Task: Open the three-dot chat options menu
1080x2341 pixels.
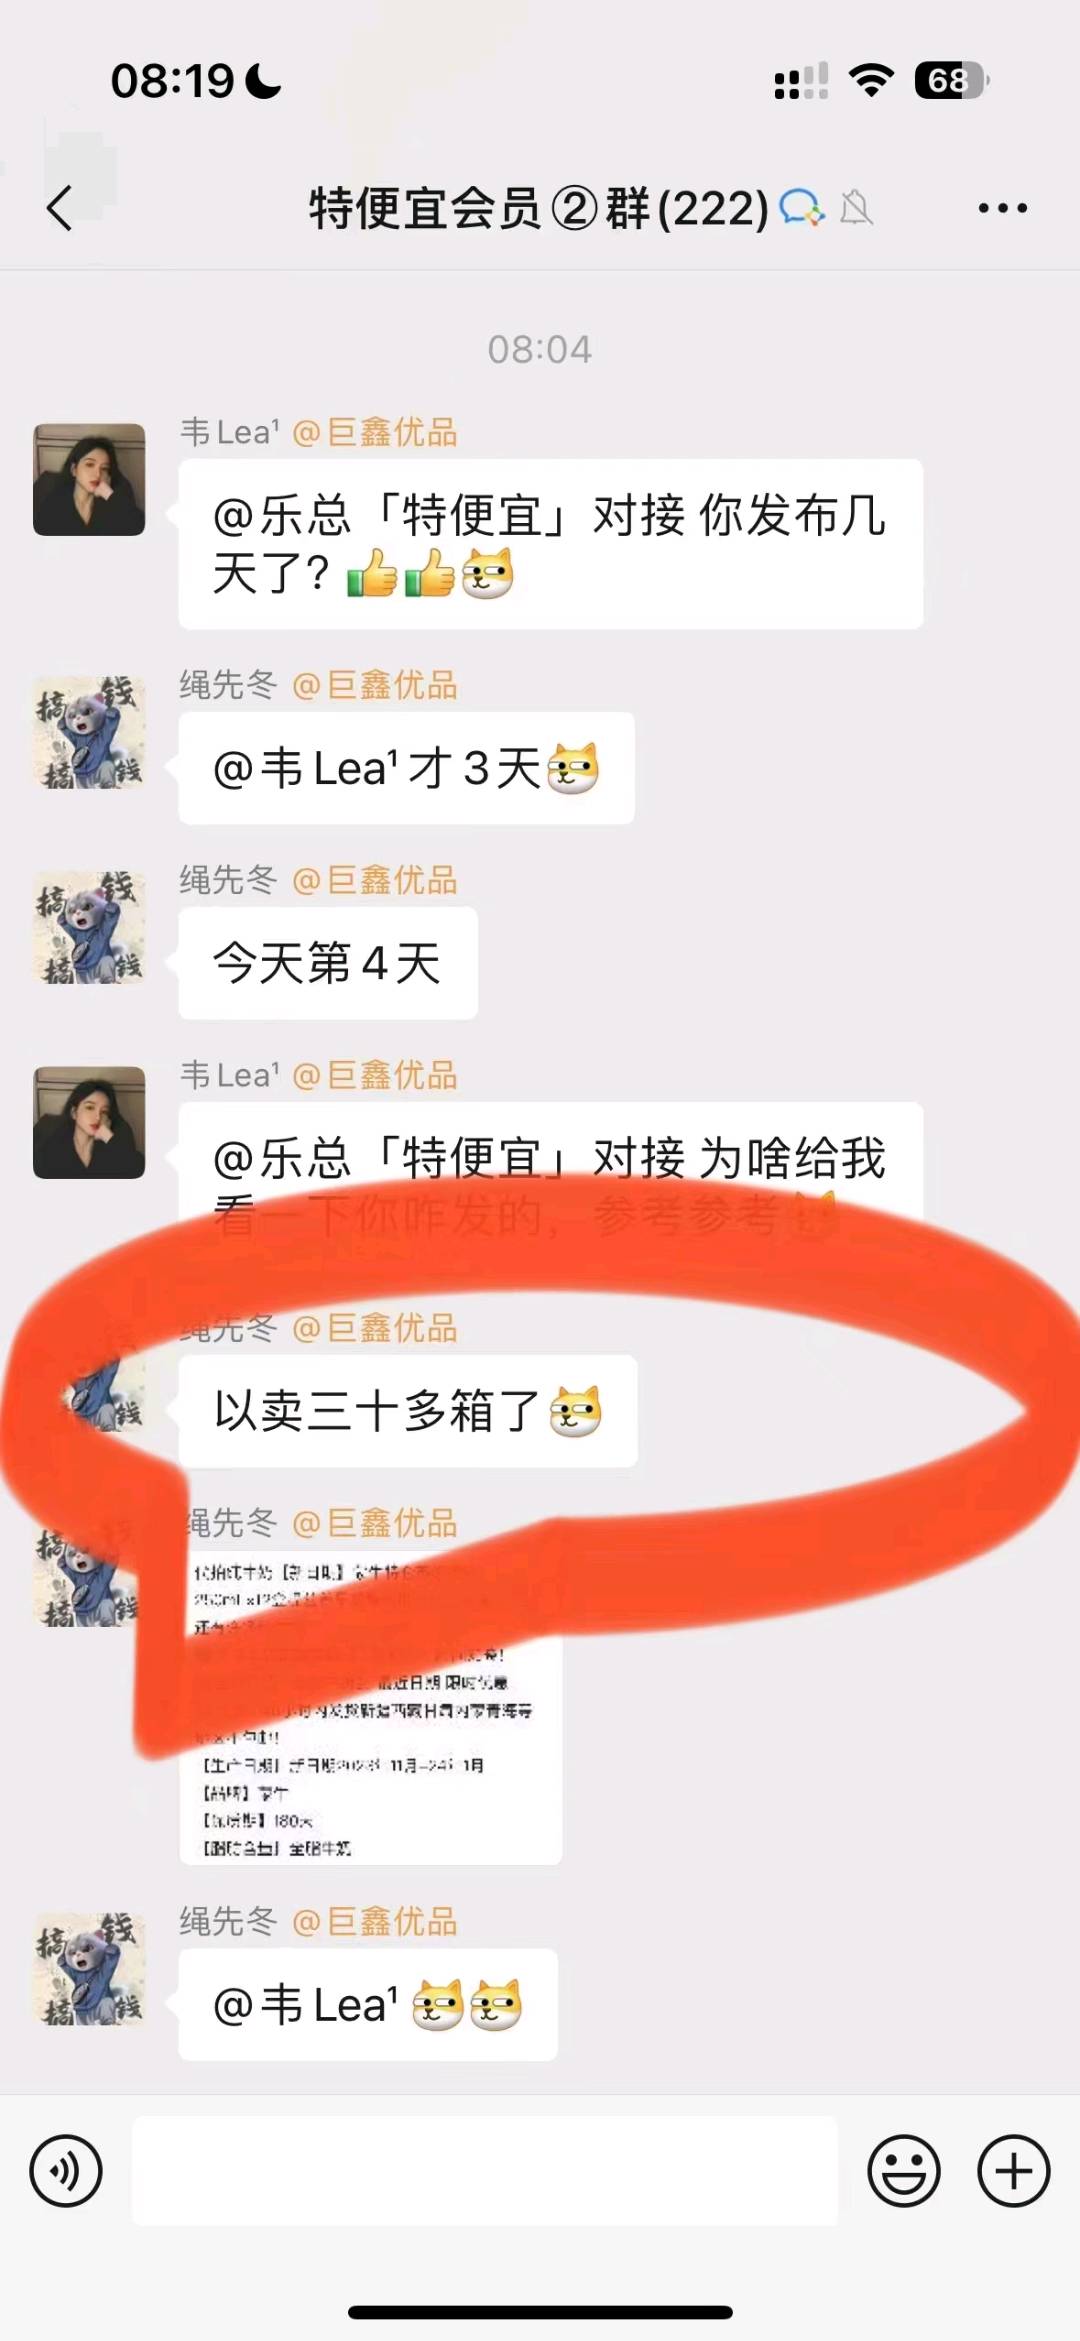Action: pos(1002,208)
